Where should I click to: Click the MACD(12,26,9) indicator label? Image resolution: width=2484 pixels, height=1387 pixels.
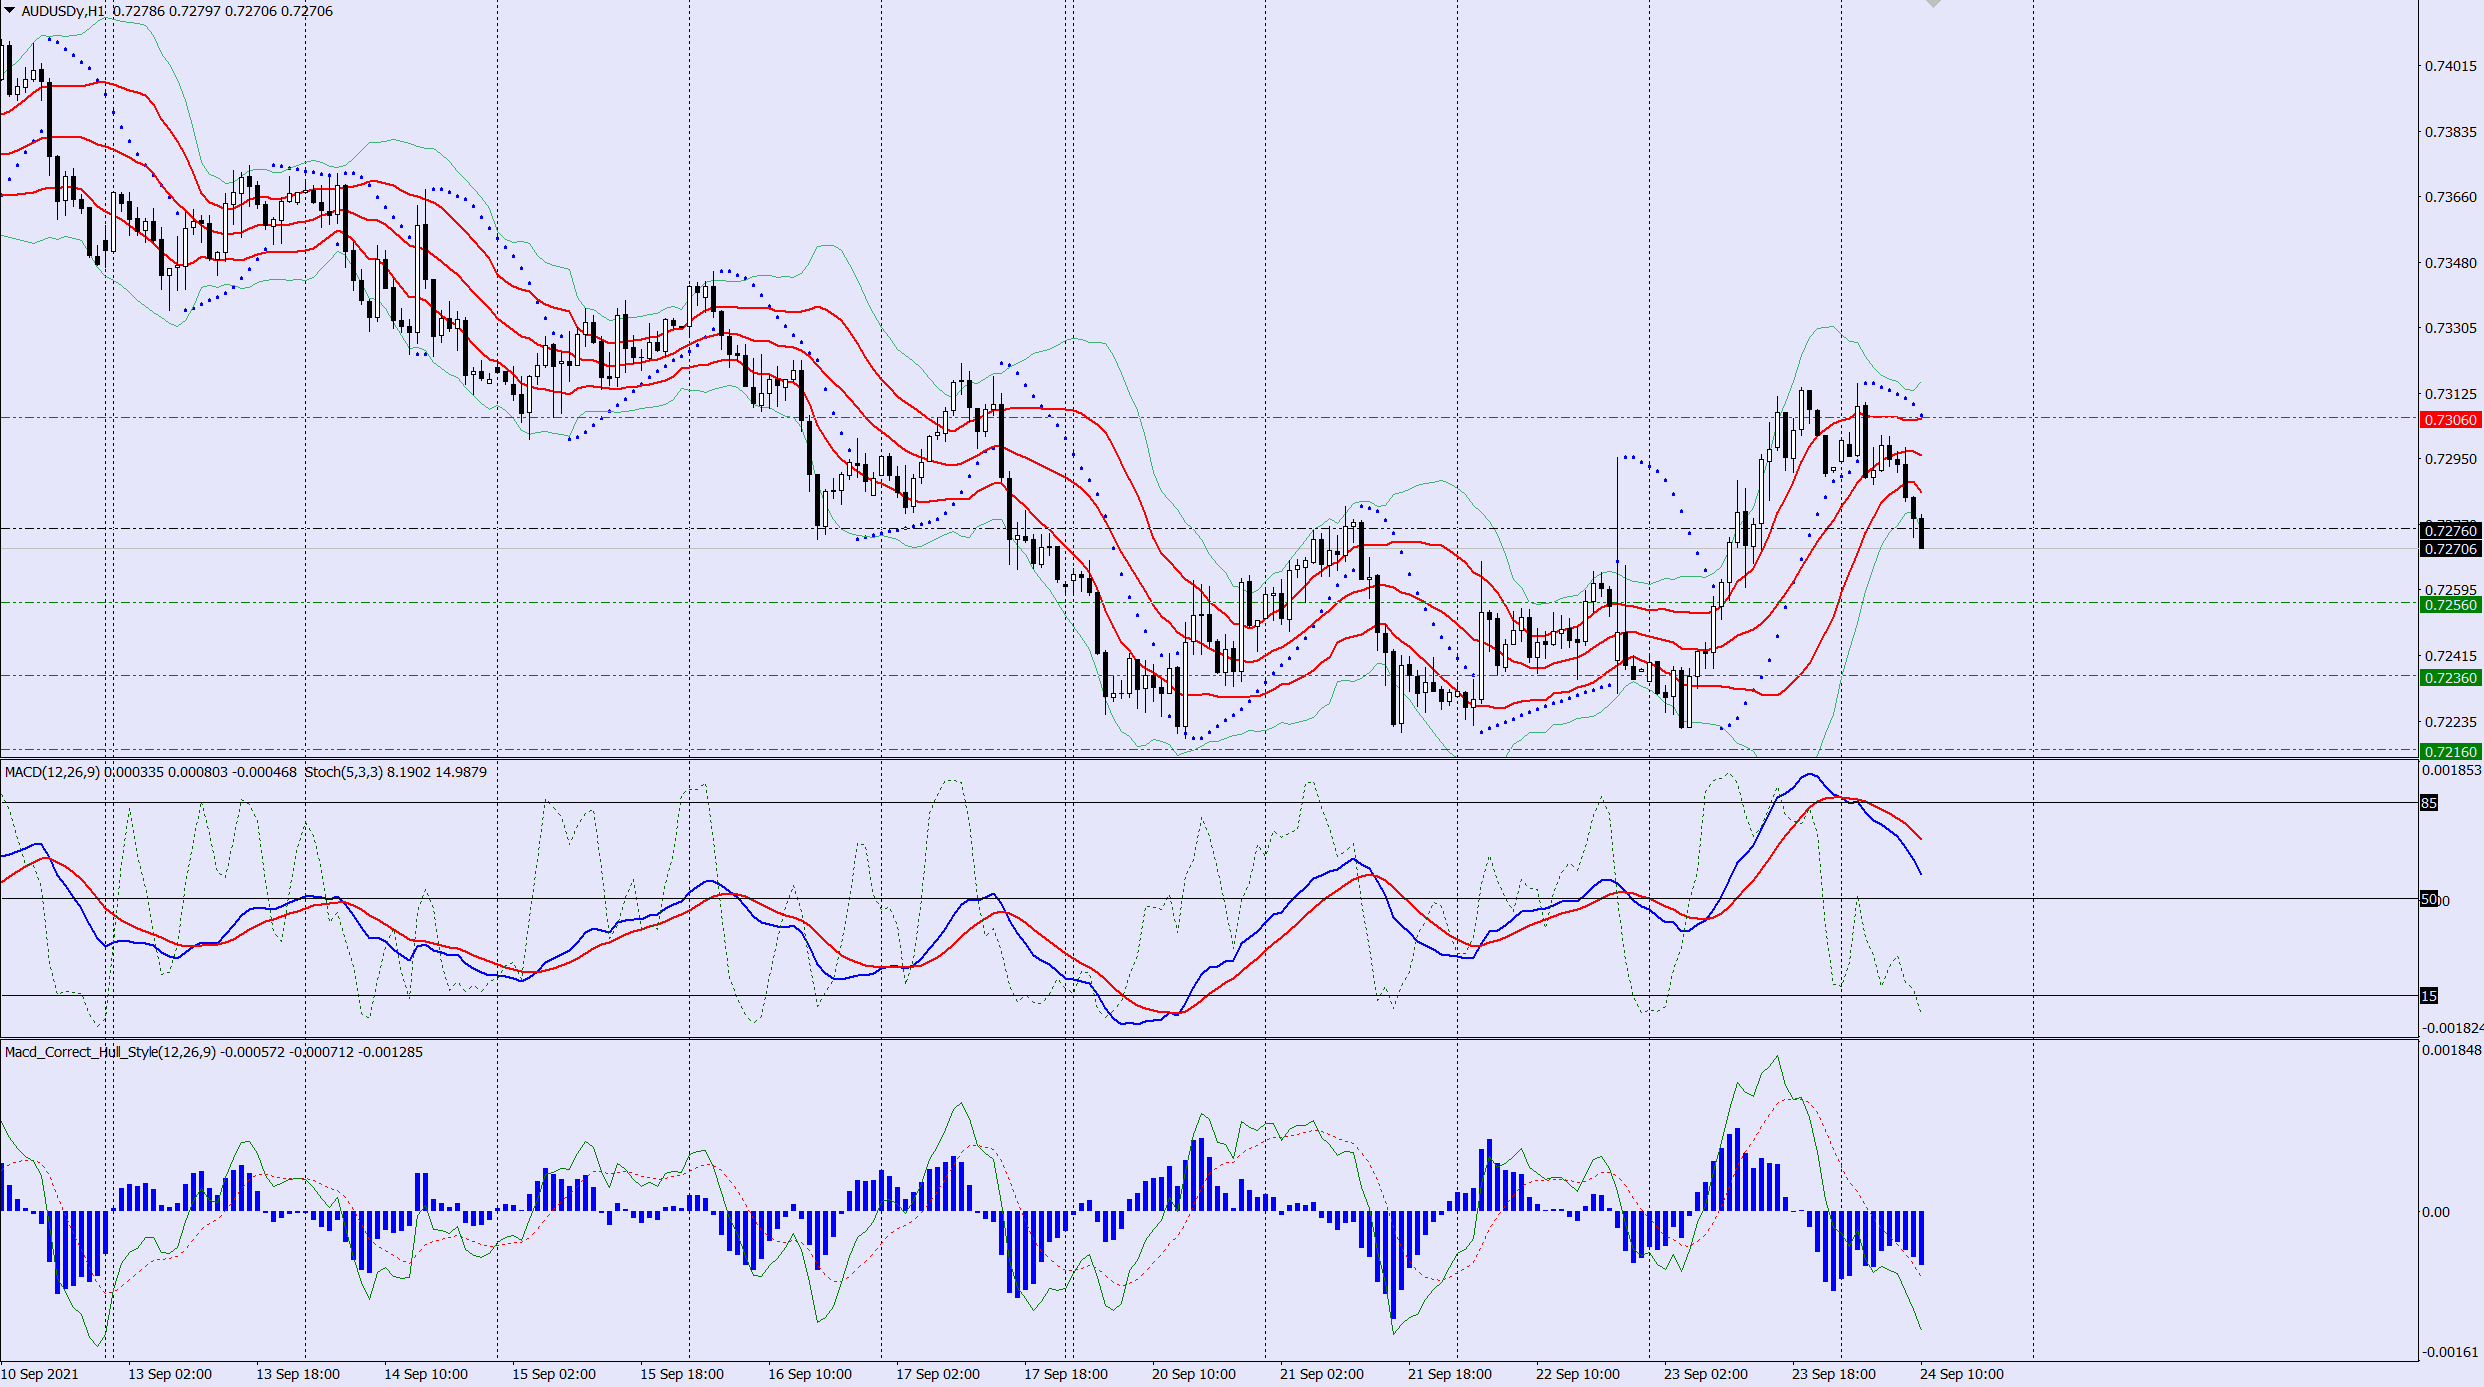52,772
